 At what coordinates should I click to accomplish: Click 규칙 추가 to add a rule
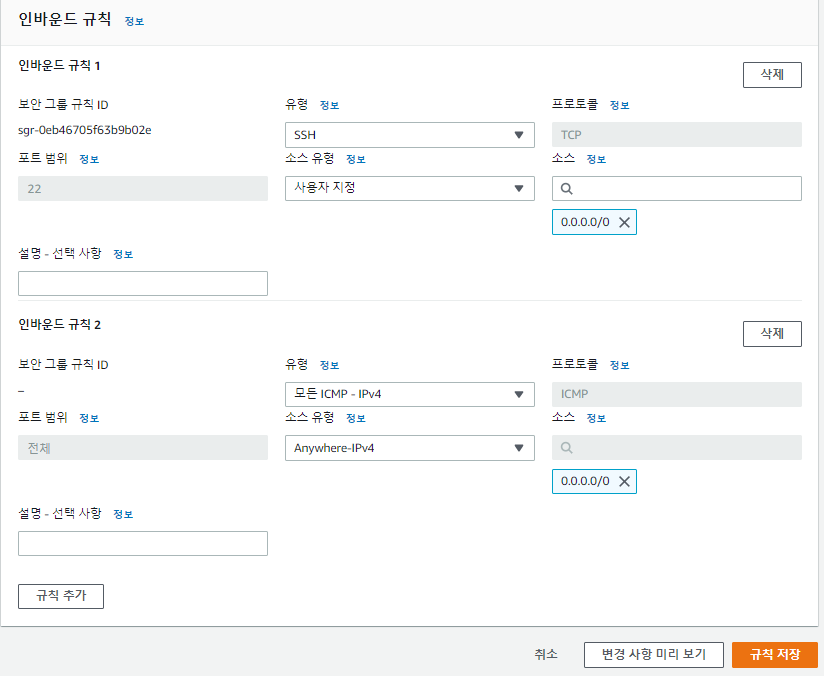click(x=61, y=596)
